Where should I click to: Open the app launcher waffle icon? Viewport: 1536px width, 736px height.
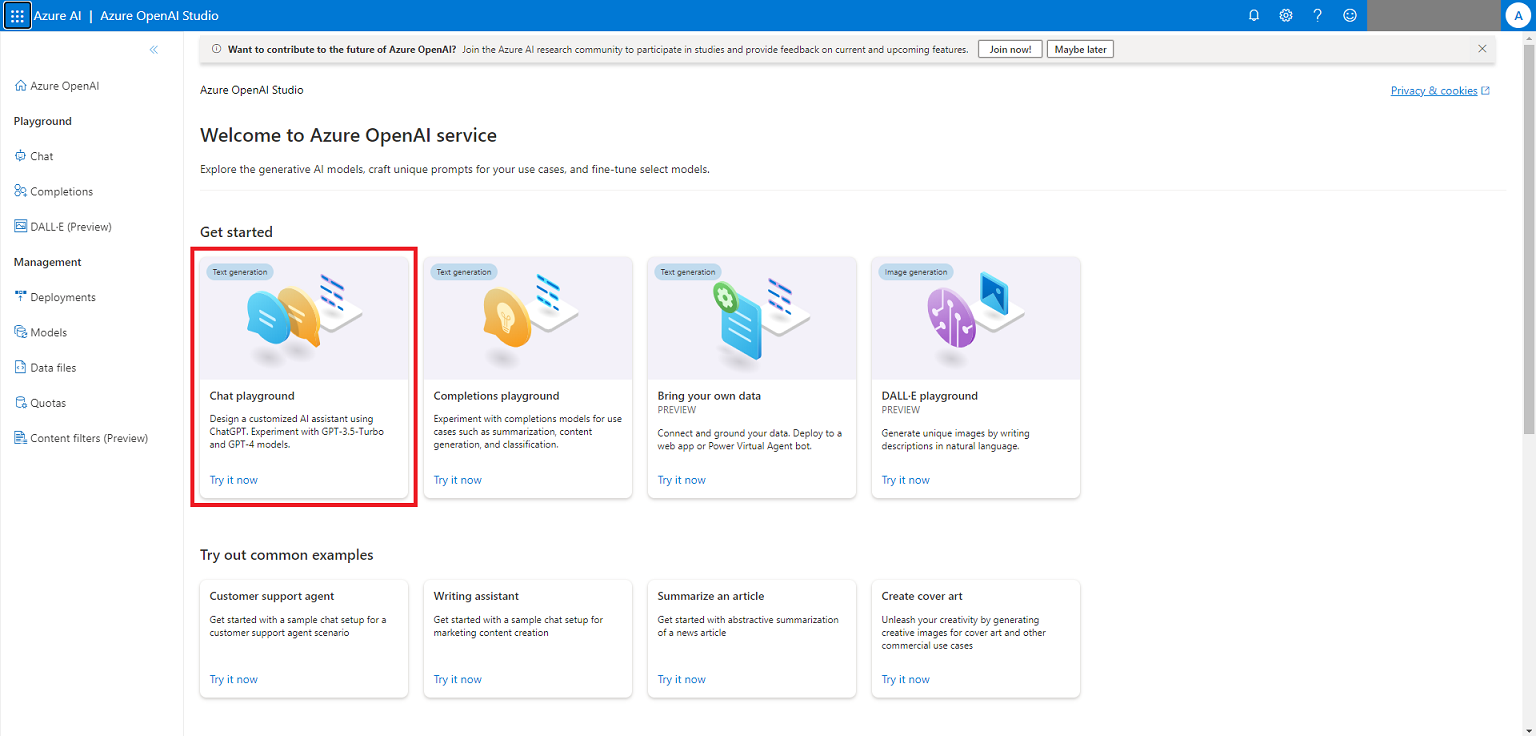[17, 16]
